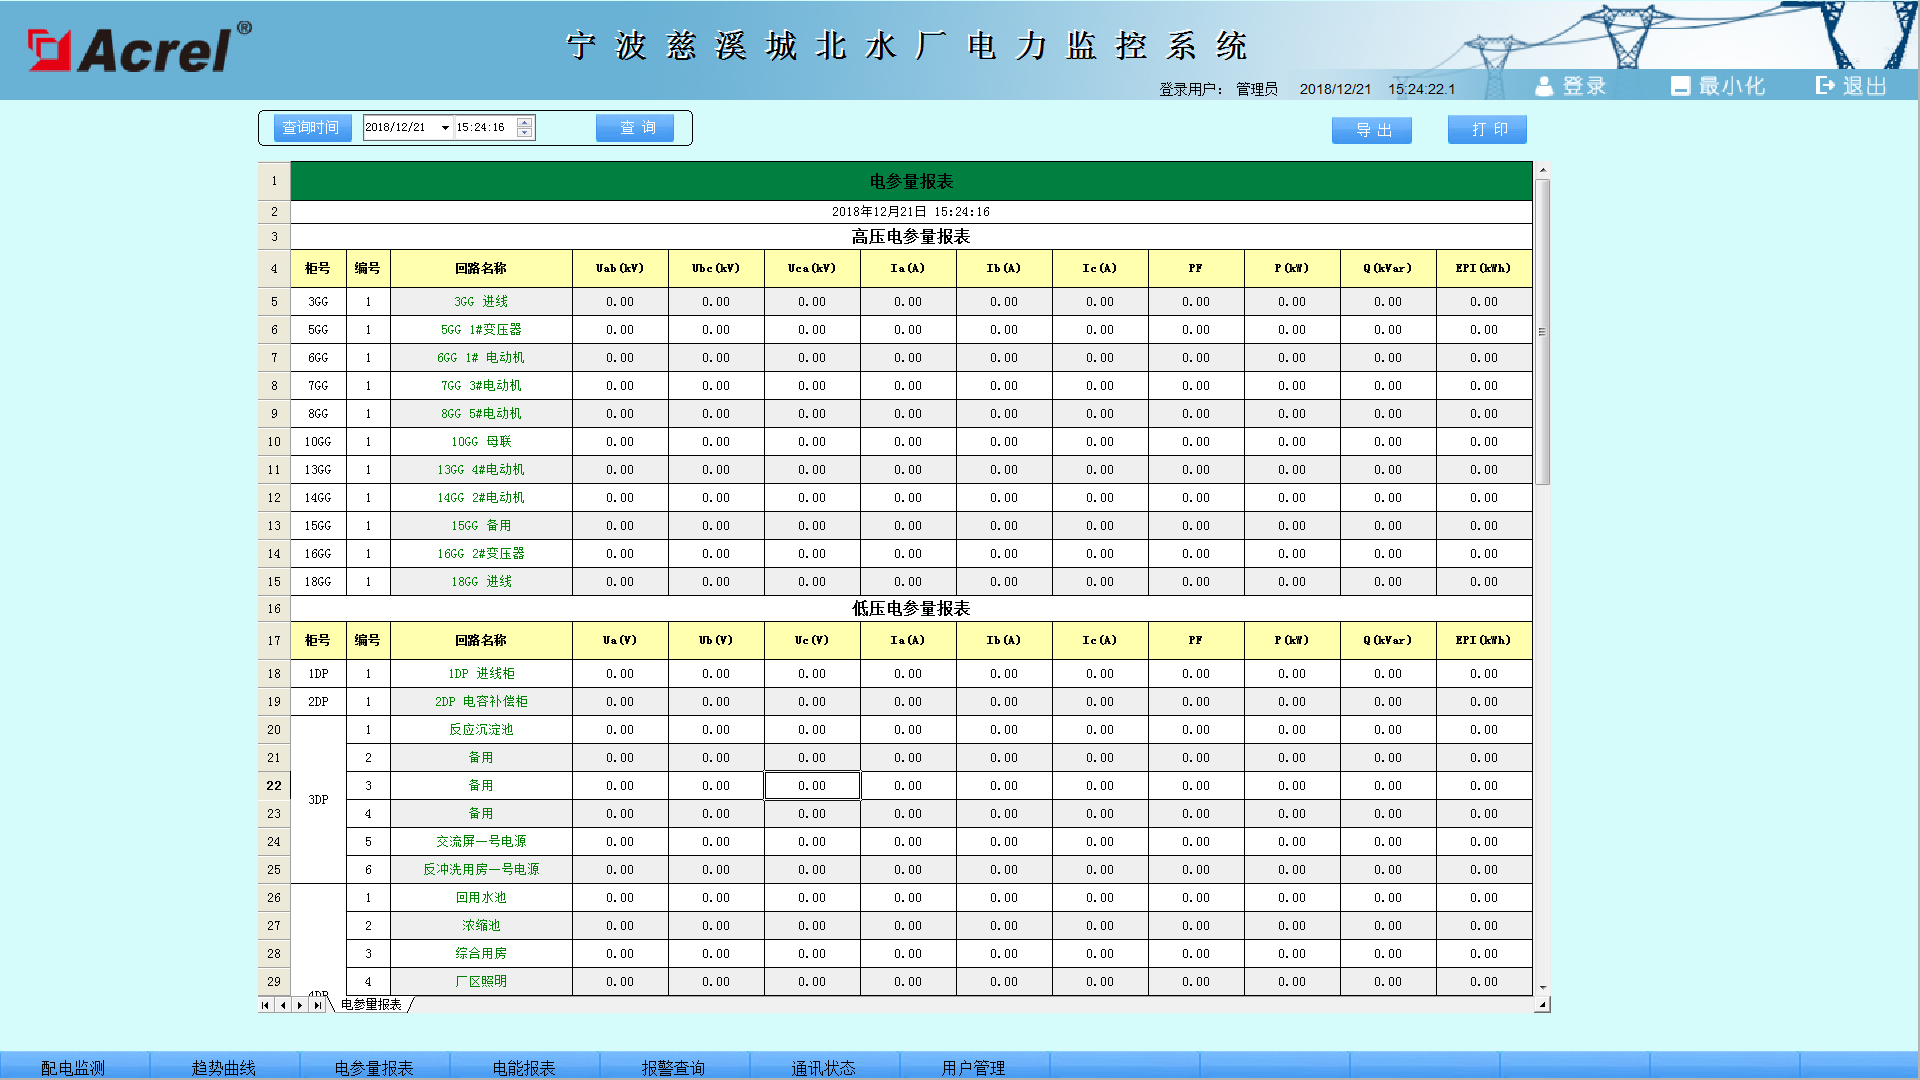Click 反应沉淀池 circuit cell

tap(481, 730)
